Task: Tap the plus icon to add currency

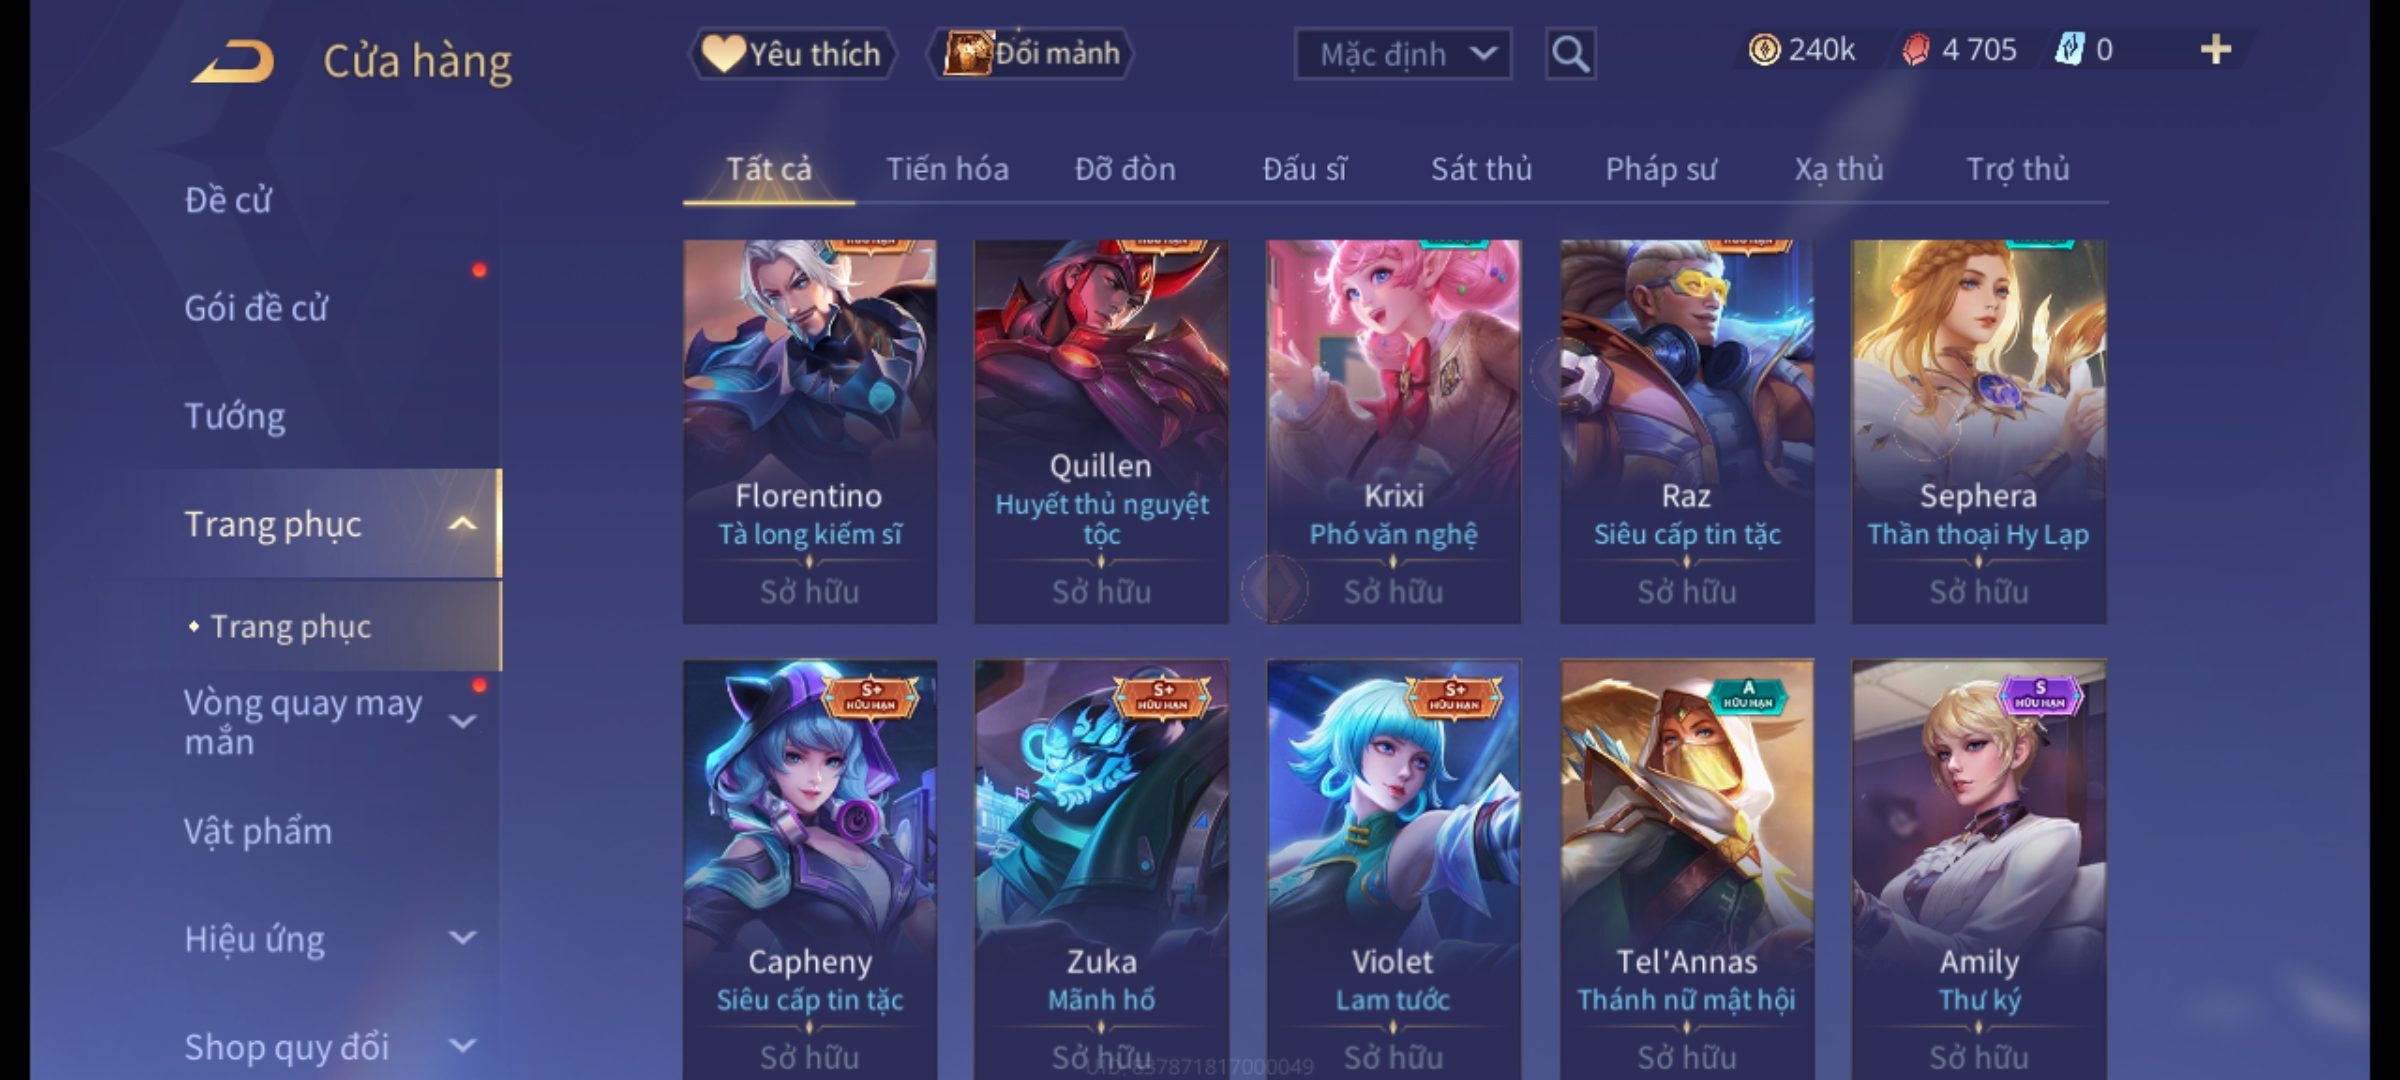Action: click(x=2215, y=50)
